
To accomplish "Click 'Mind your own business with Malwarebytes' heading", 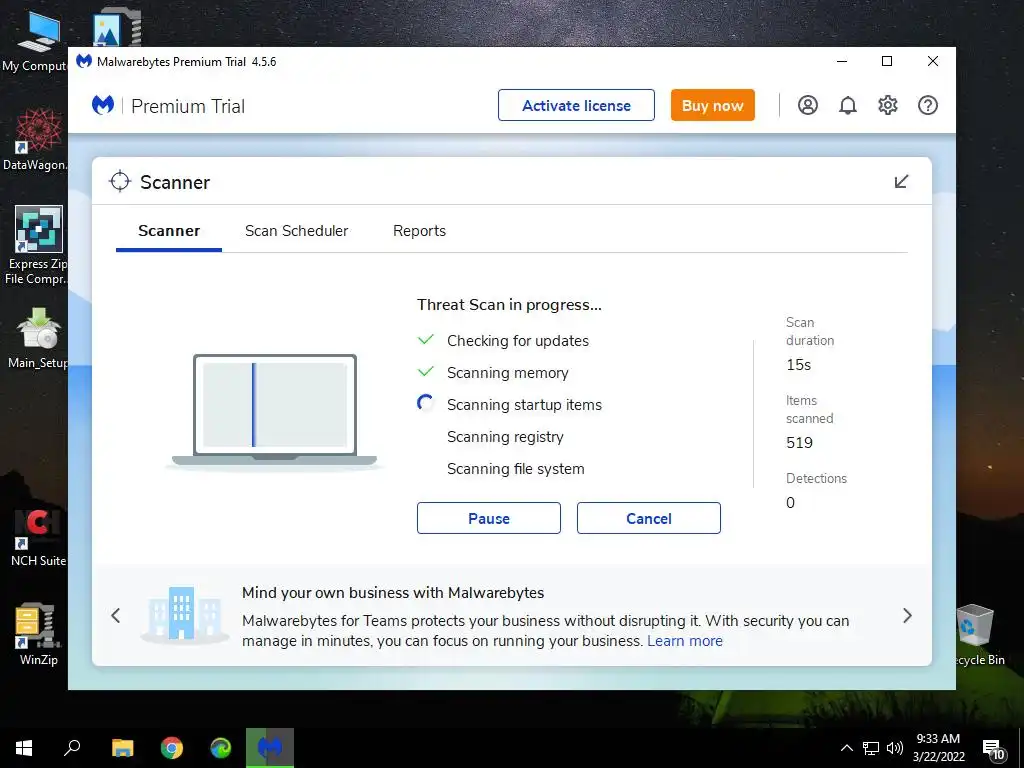I will pos(392,592).
